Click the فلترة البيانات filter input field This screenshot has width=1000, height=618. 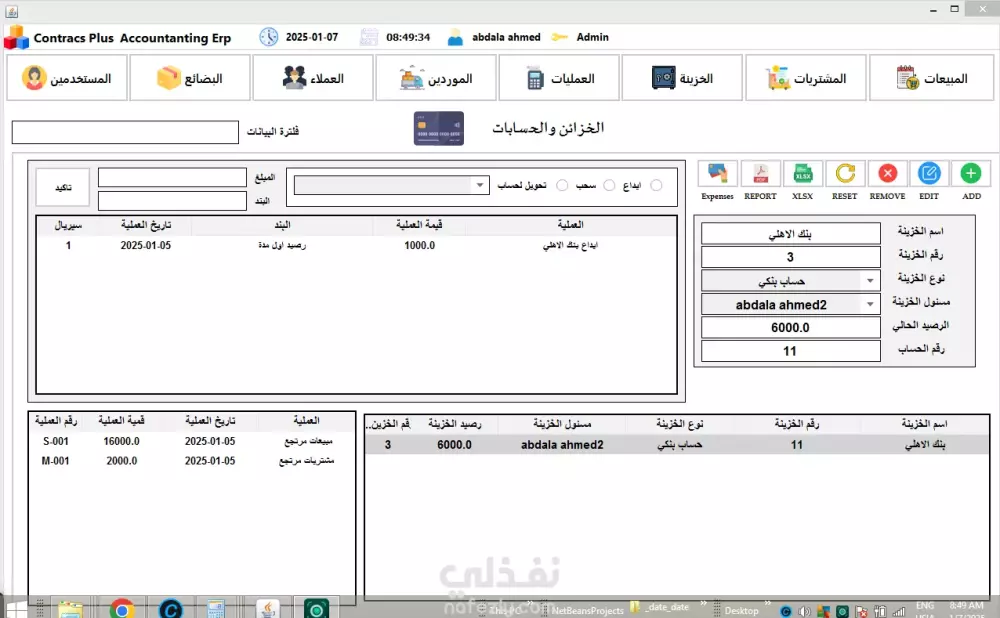point(124,131)
